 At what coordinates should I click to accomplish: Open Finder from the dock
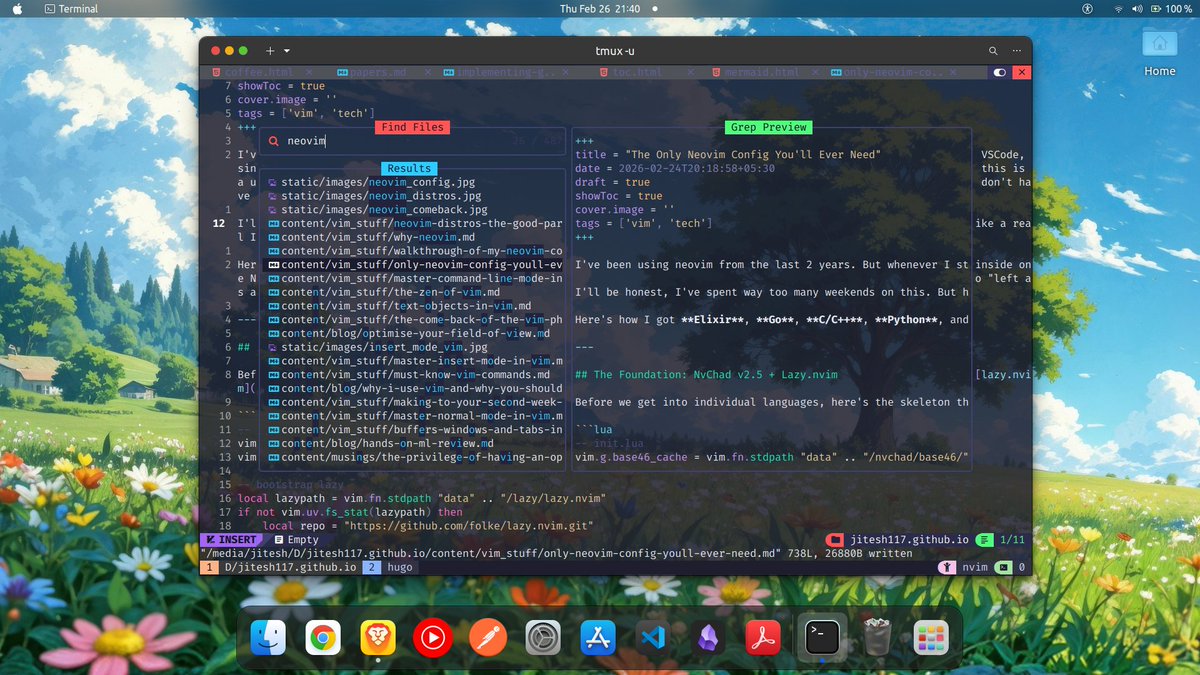point(268,636)
